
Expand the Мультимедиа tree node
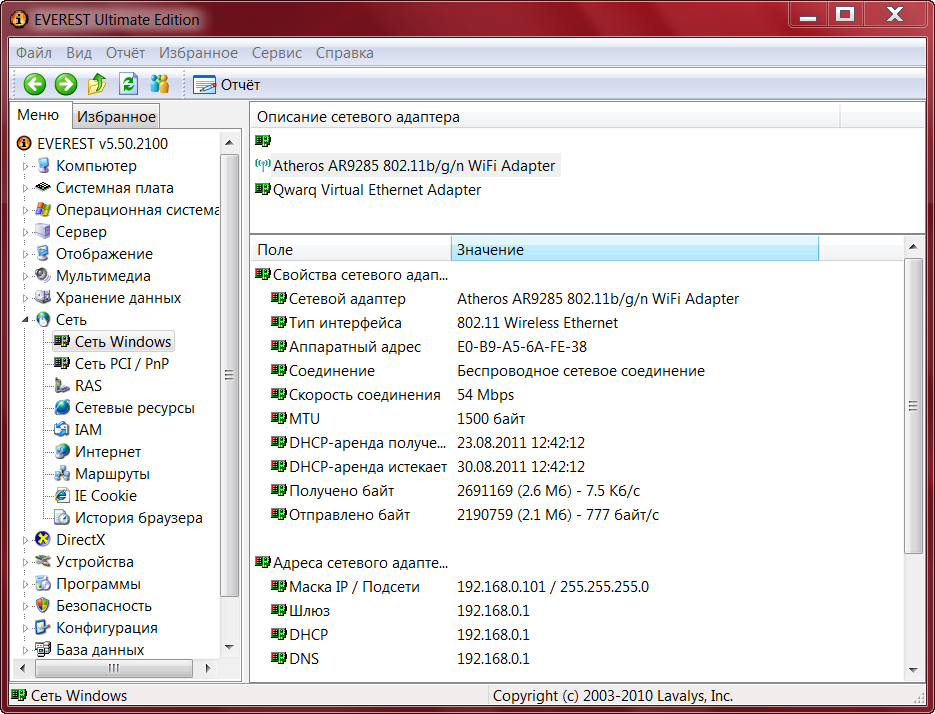(26, 277)
